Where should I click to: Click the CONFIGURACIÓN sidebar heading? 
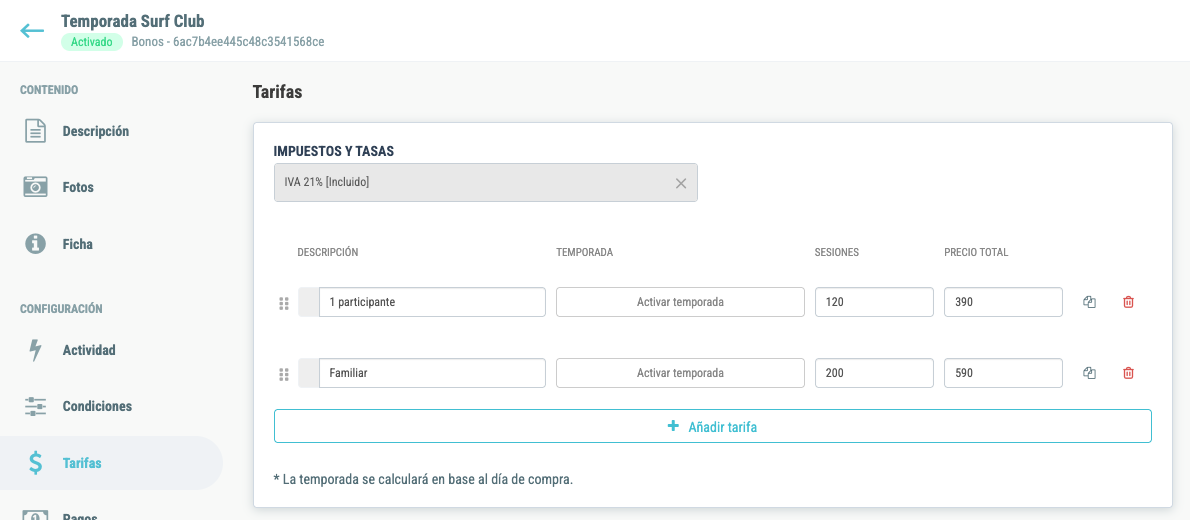(x=61, y=309)
